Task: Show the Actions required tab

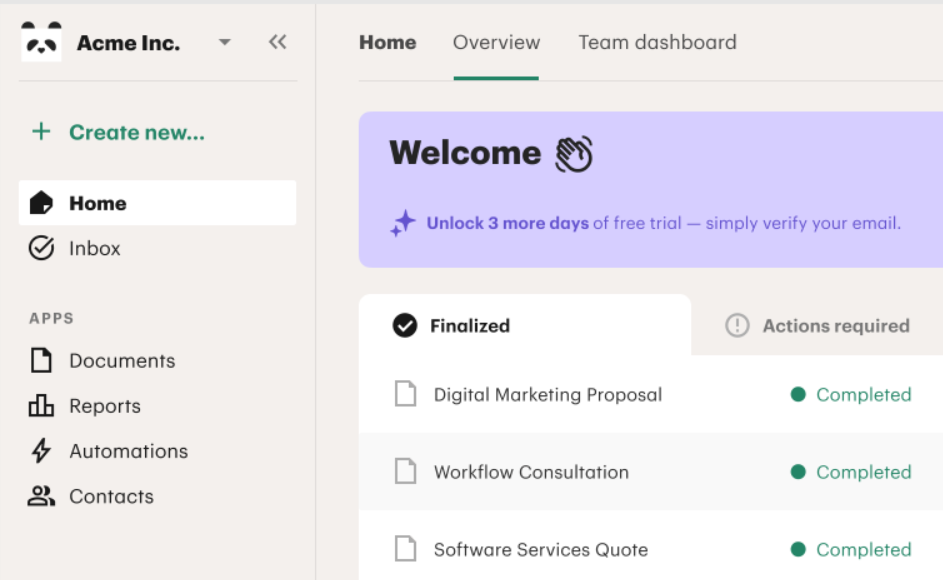Action: 835,325
